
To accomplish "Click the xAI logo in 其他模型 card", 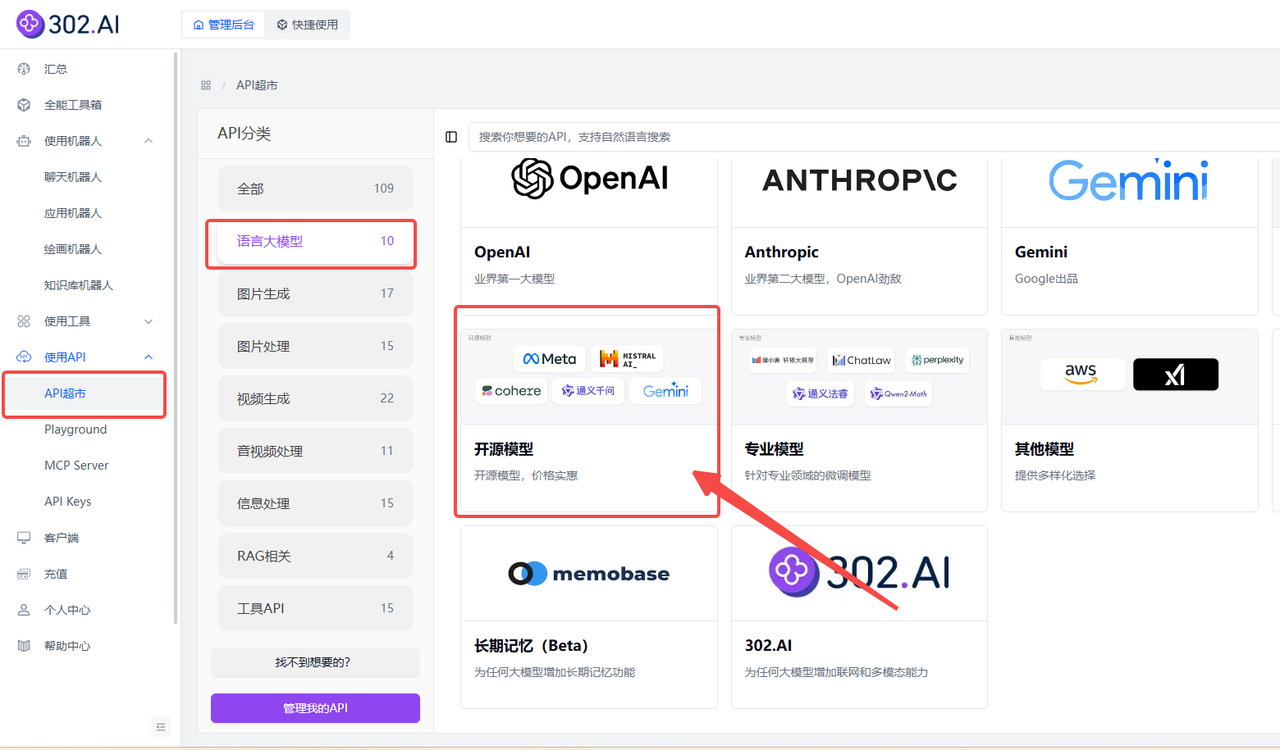I will (x=1176, y=374).
